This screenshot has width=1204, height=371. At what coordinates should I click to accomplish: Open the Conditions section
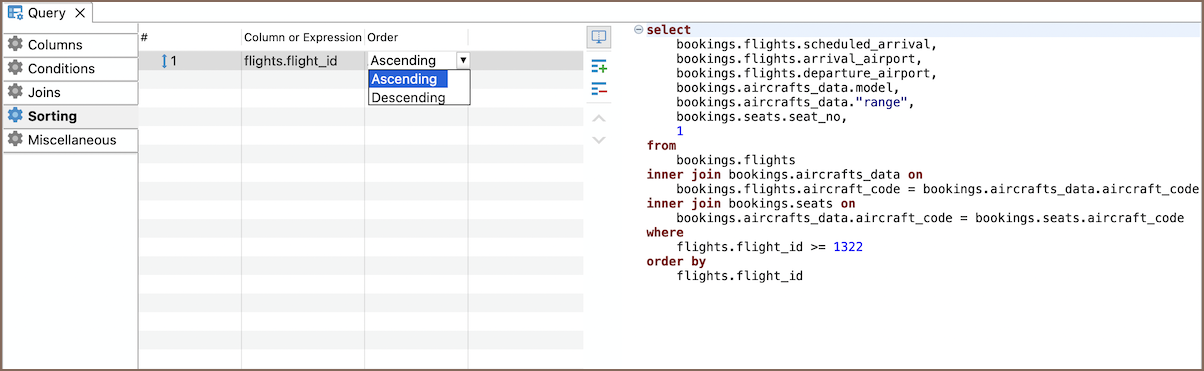tap(70, 69)
